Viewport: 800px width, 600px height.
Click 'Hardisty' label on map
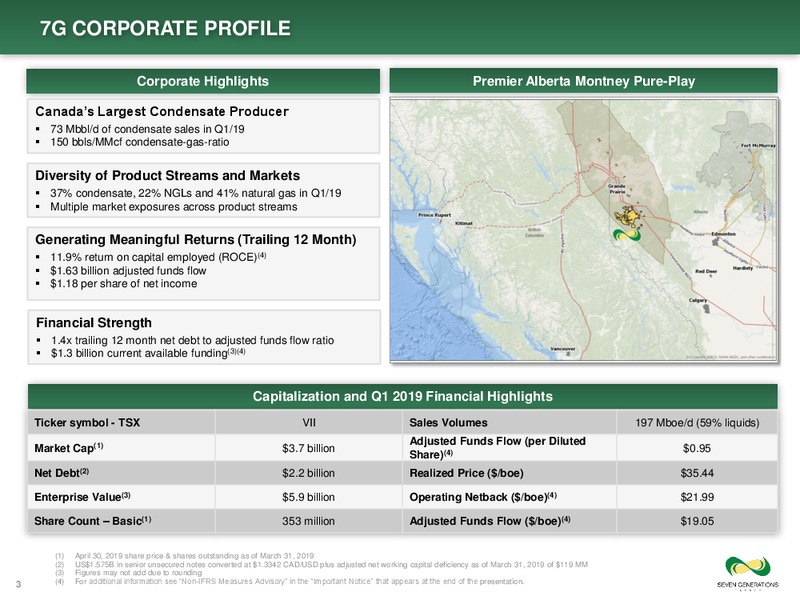743,268
